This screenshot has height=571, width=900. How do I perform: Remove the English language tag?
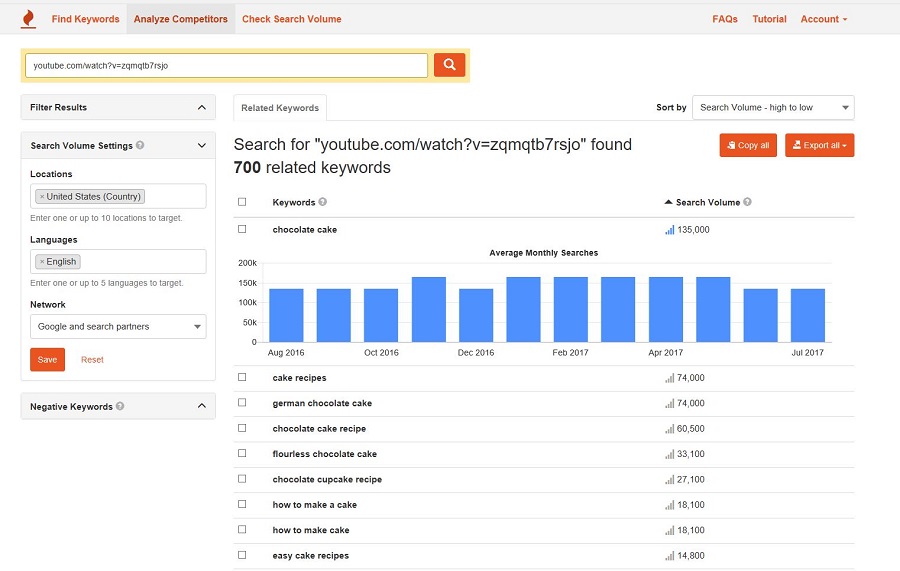tap(42, 262)
